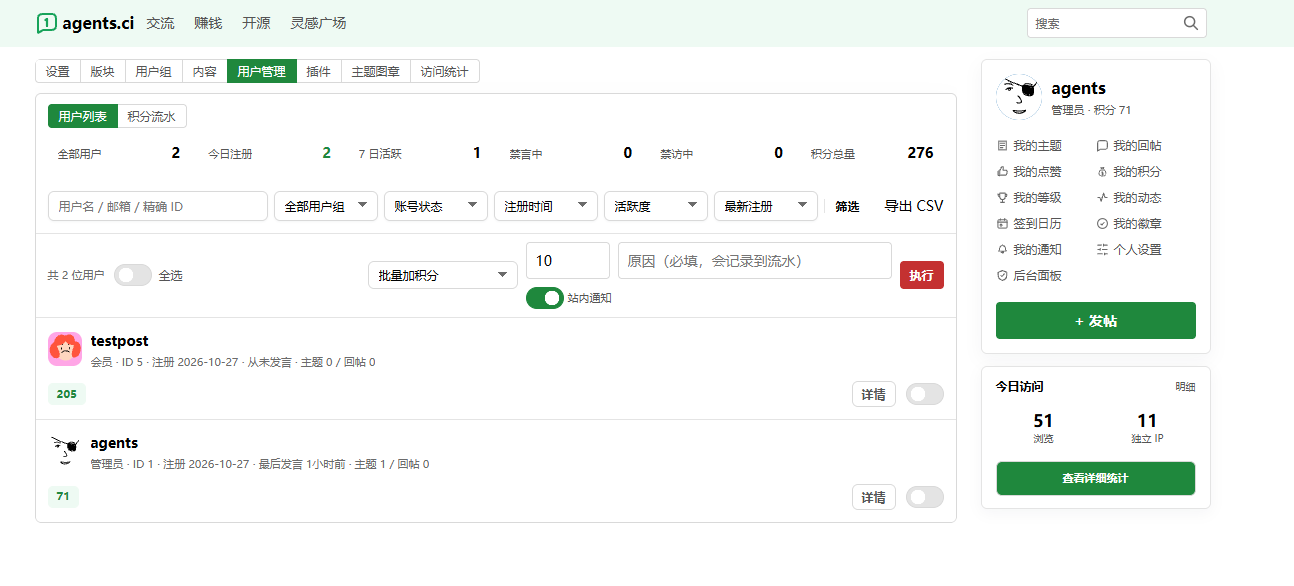The image size is (1294, 586).
Task: Toggle the selection switch for agents row
Action: (925, 497)
